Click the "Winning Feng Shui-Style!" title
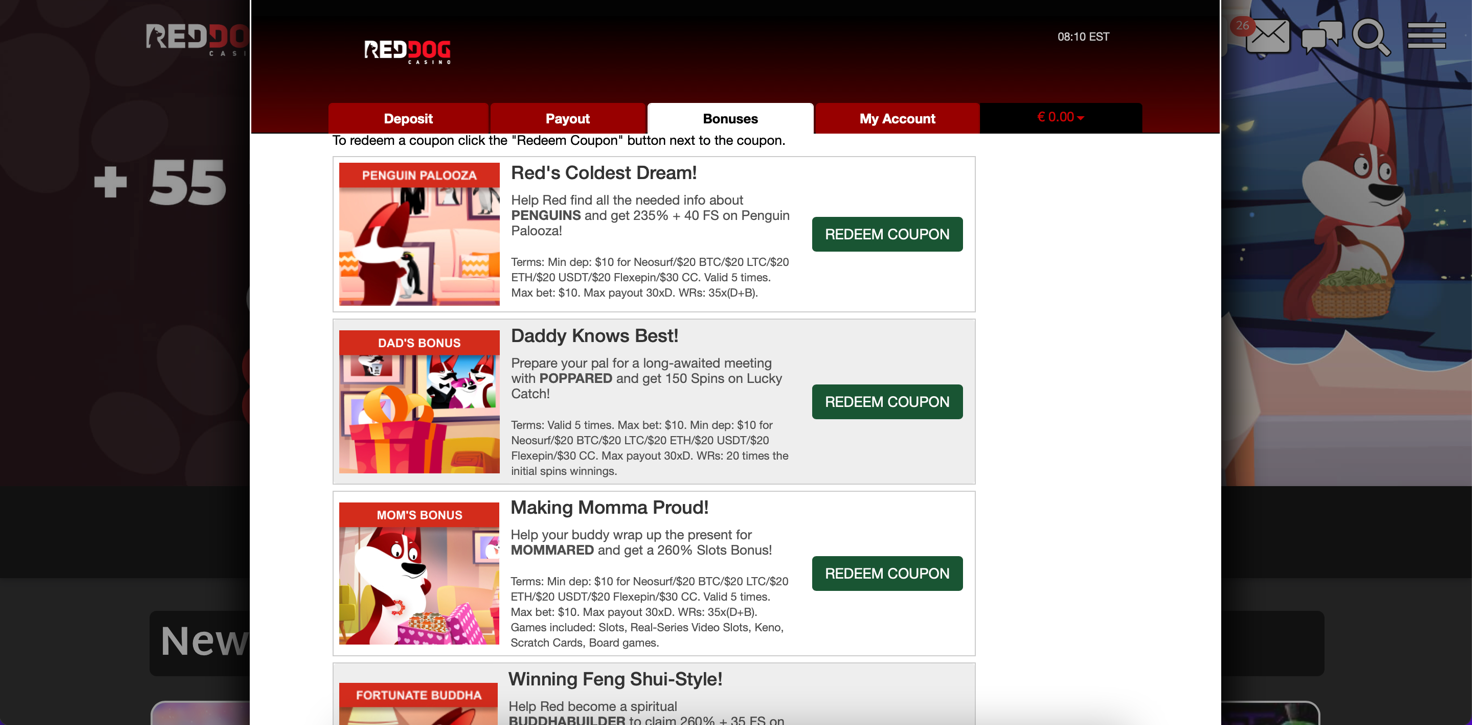This screenshot has height=725, width=1472. pyautogui.click(x=615, y=679)
